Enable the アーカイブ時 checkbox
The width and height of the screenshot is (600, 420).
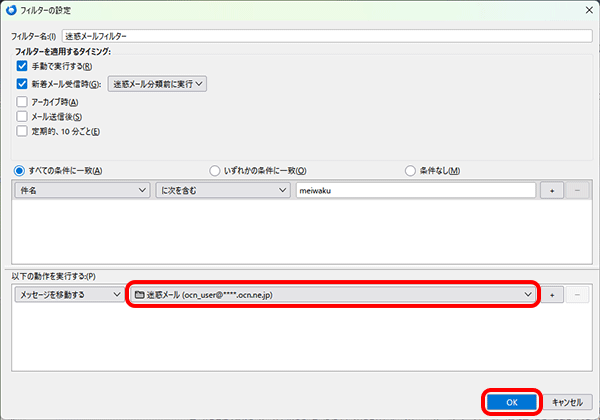point(22,102)
